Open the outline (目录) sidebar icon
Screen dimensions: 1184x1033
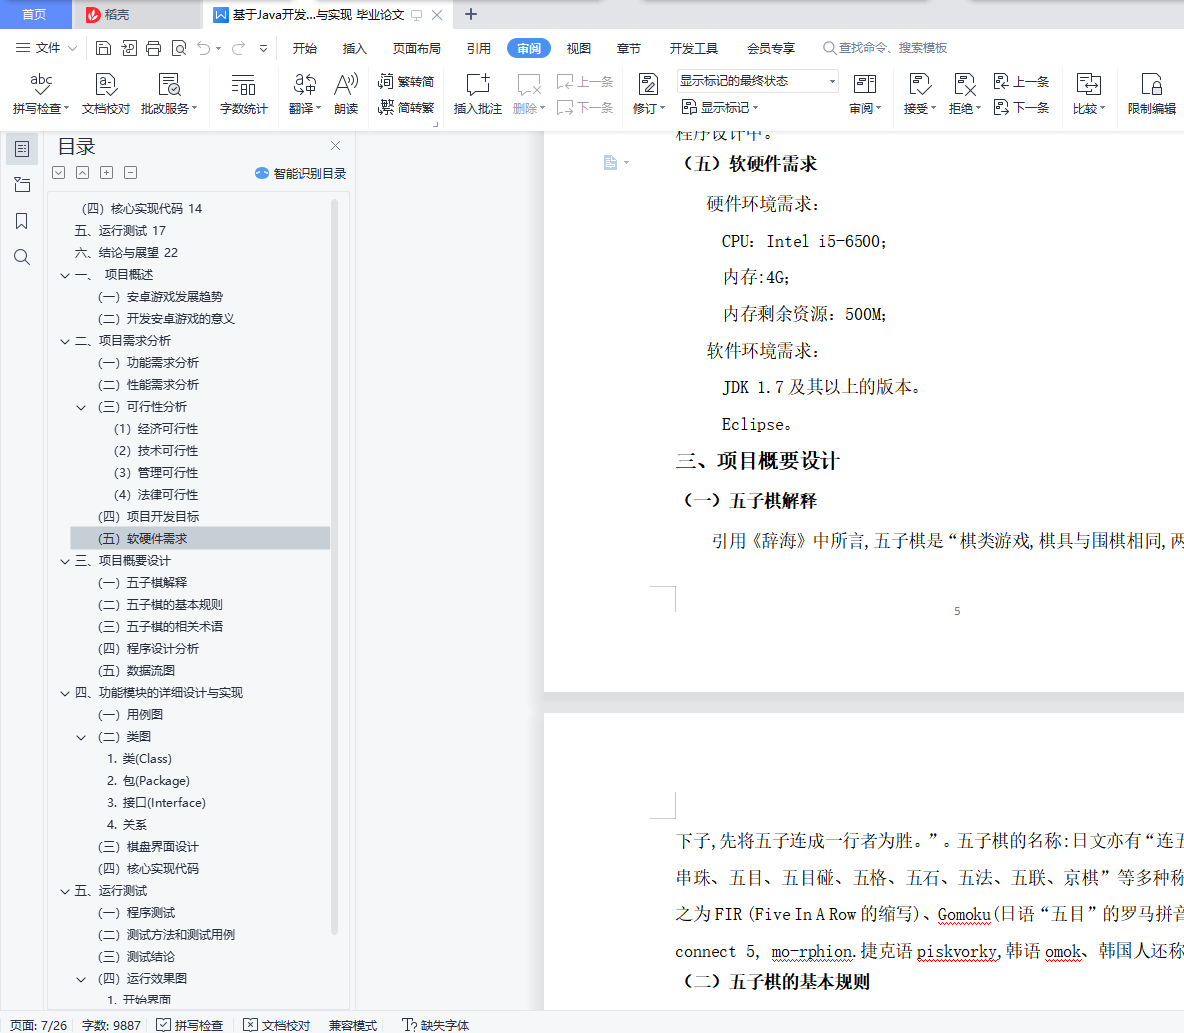pyautogui.click(x=22, y=149)
